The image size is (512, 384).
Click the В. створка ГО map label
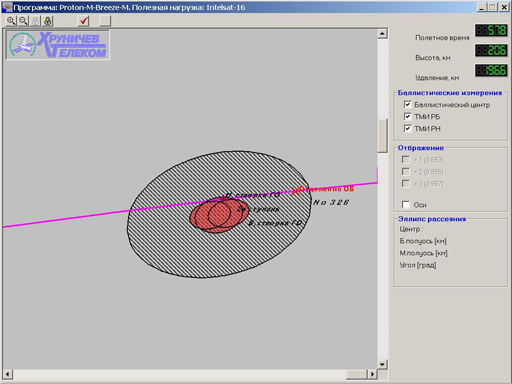click(275, 223)
